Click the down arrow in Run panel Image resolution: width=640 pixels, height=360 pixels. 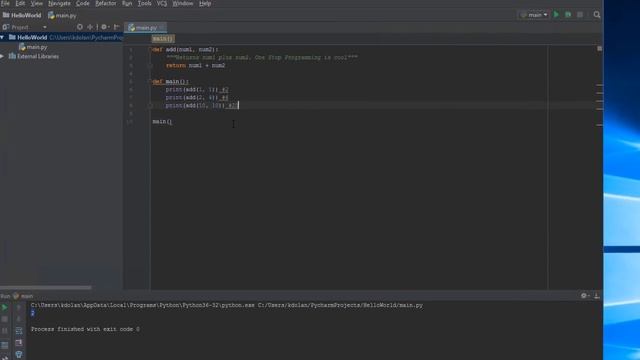point(19,319)
